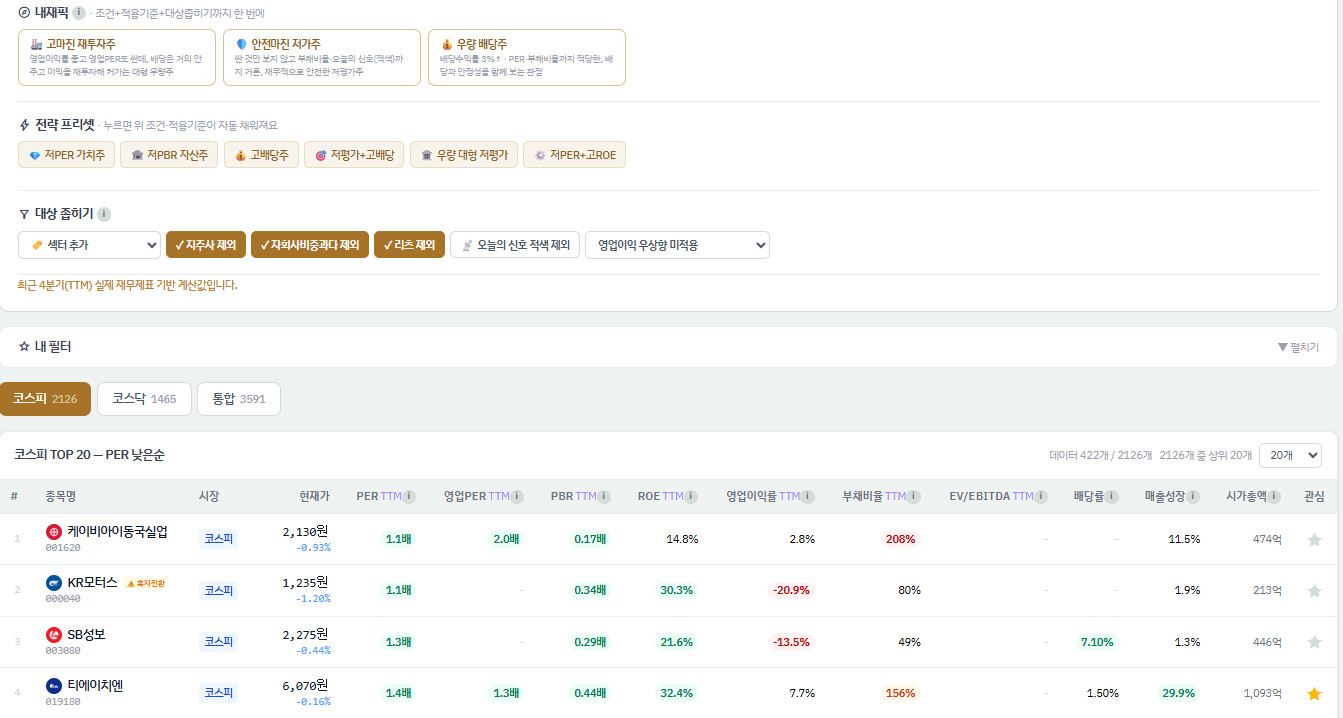Screen dimensions: 1343x718
Task: Switch to 코스피 2126 tab
Action: (x=45, y=398)
